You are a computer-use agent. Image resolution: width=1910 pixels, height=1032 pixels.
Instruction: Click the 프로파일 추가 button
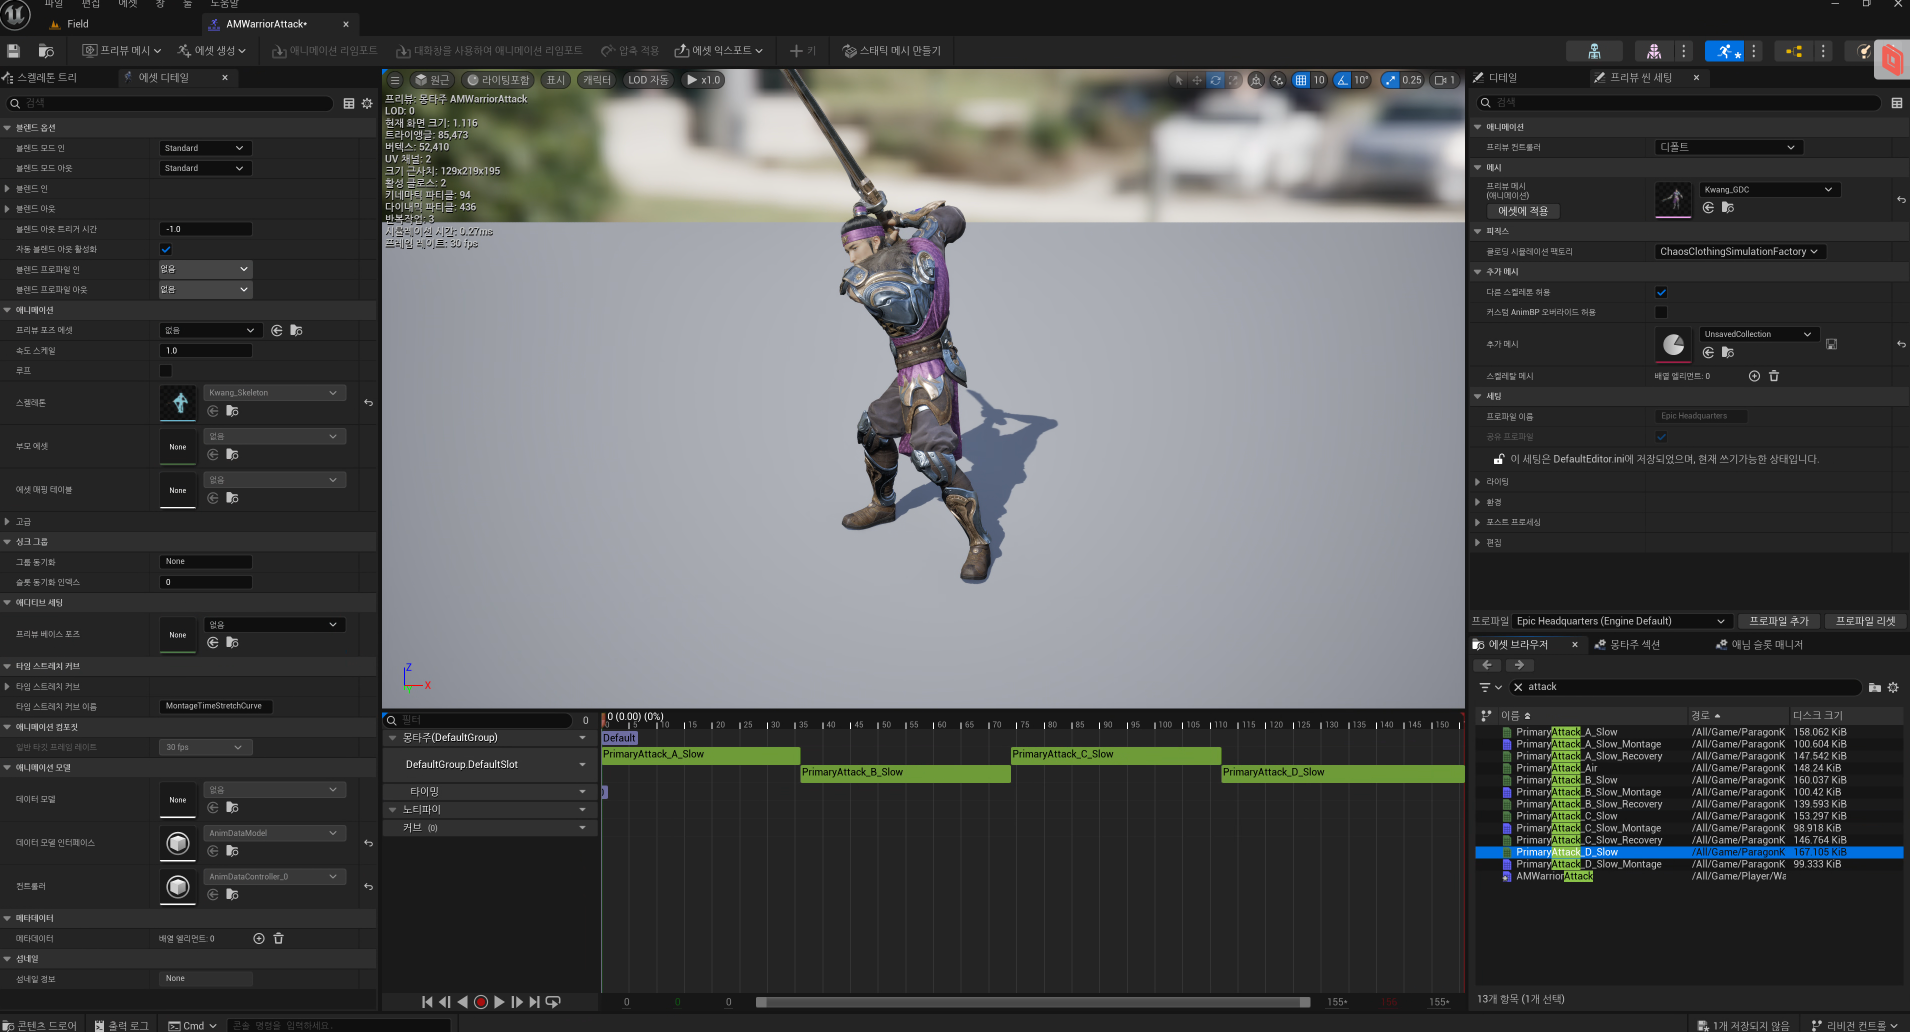1779,621
